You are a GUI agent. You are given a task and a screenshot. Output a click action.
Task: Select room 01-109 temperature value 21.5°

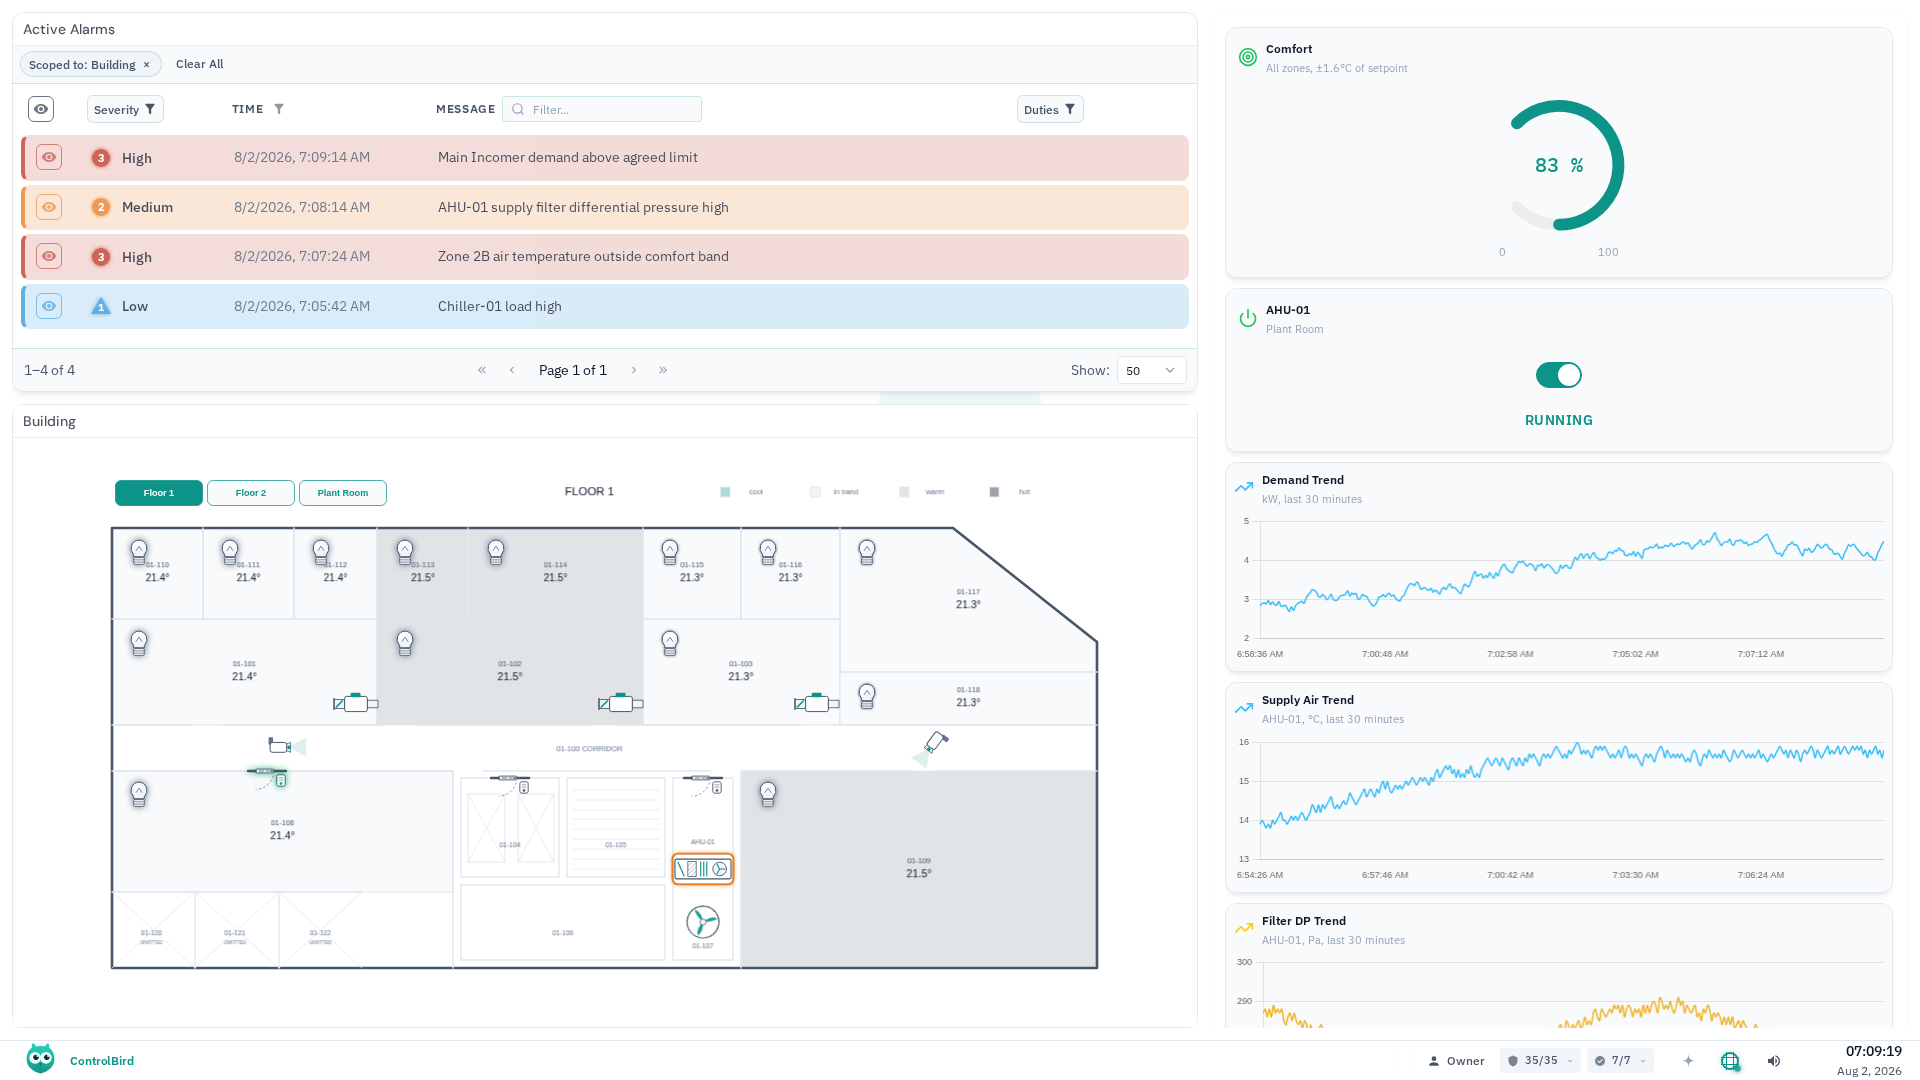point(919,873)
